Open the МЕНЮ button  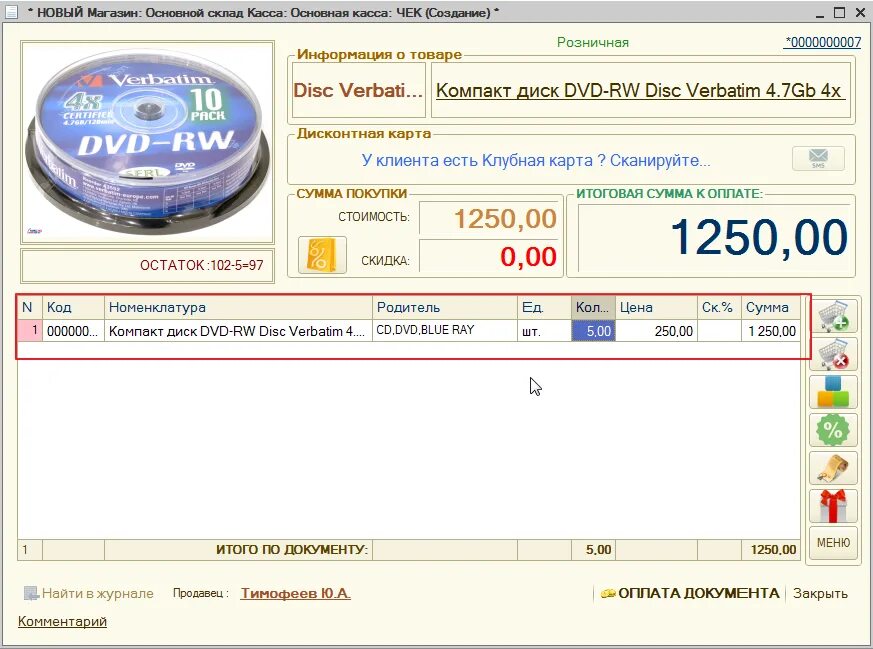click(833, 543)
